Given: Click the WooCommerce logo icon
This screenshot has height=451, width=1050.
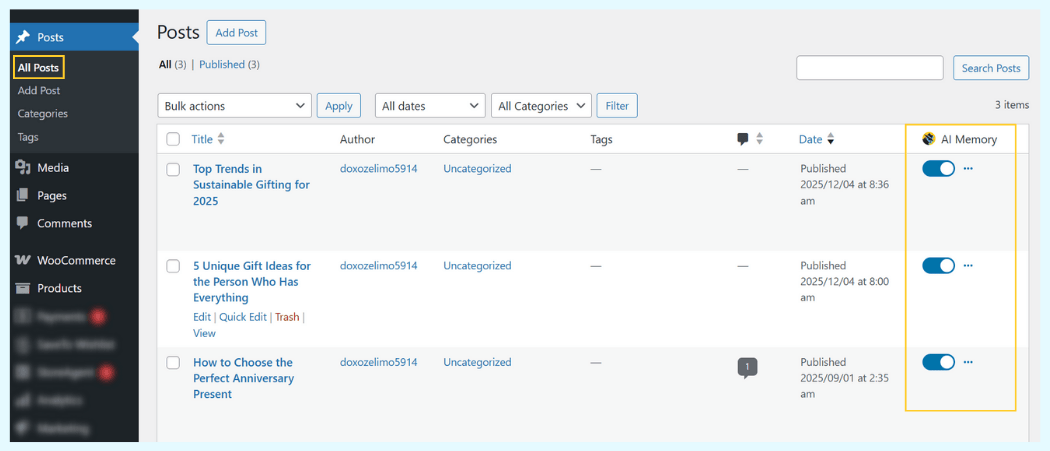Looking at the screenshot, I should (x=22, y=260).
